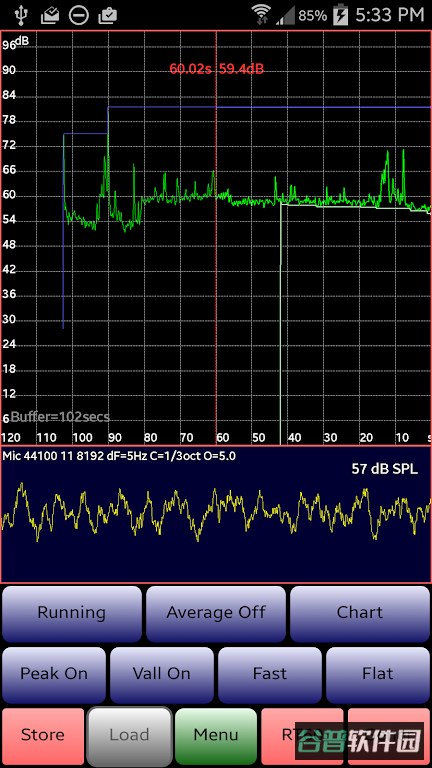Tap the Buffer=102secs label
The image size is (432, 768).
60,417
